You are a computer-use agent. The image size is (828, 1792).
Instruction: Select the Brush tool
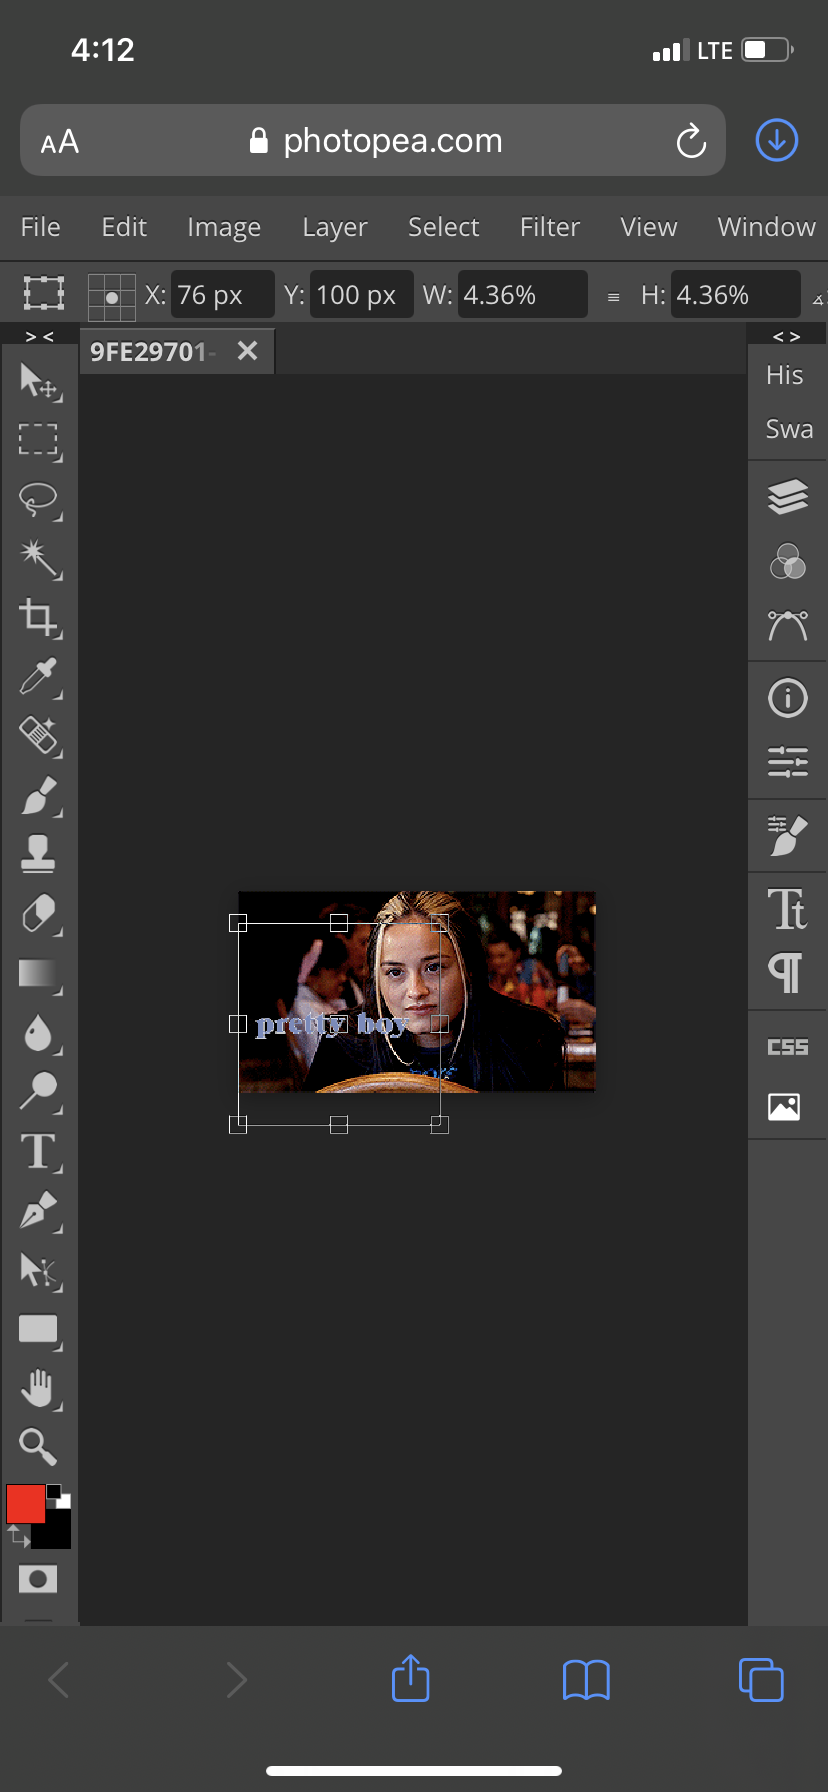coord(39,796)
